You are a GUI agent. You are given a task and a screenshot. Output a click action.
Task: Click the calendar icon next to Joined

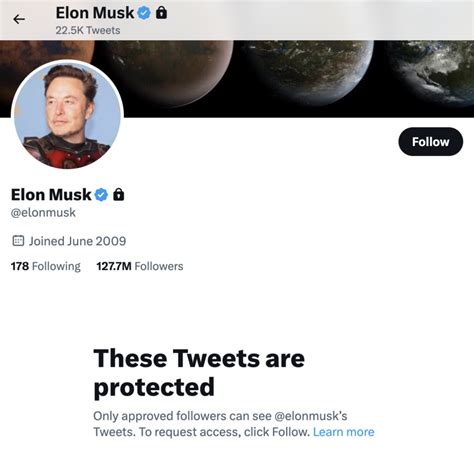tap(18, 241)
